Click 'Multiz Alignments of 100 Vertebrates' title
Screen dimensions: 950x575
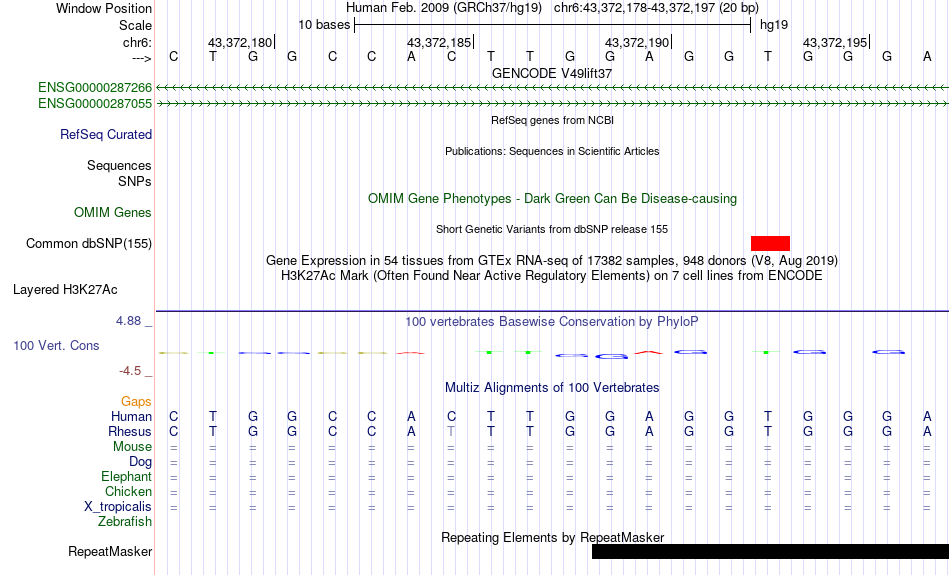pyautogui.click(x=552, y=388)
